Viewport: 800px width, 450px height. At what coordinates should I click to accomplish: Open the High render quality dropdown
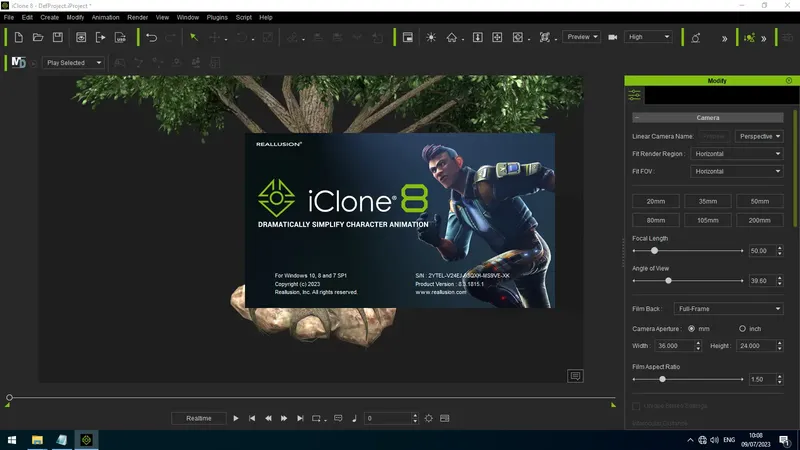click(x=649, y=37)
